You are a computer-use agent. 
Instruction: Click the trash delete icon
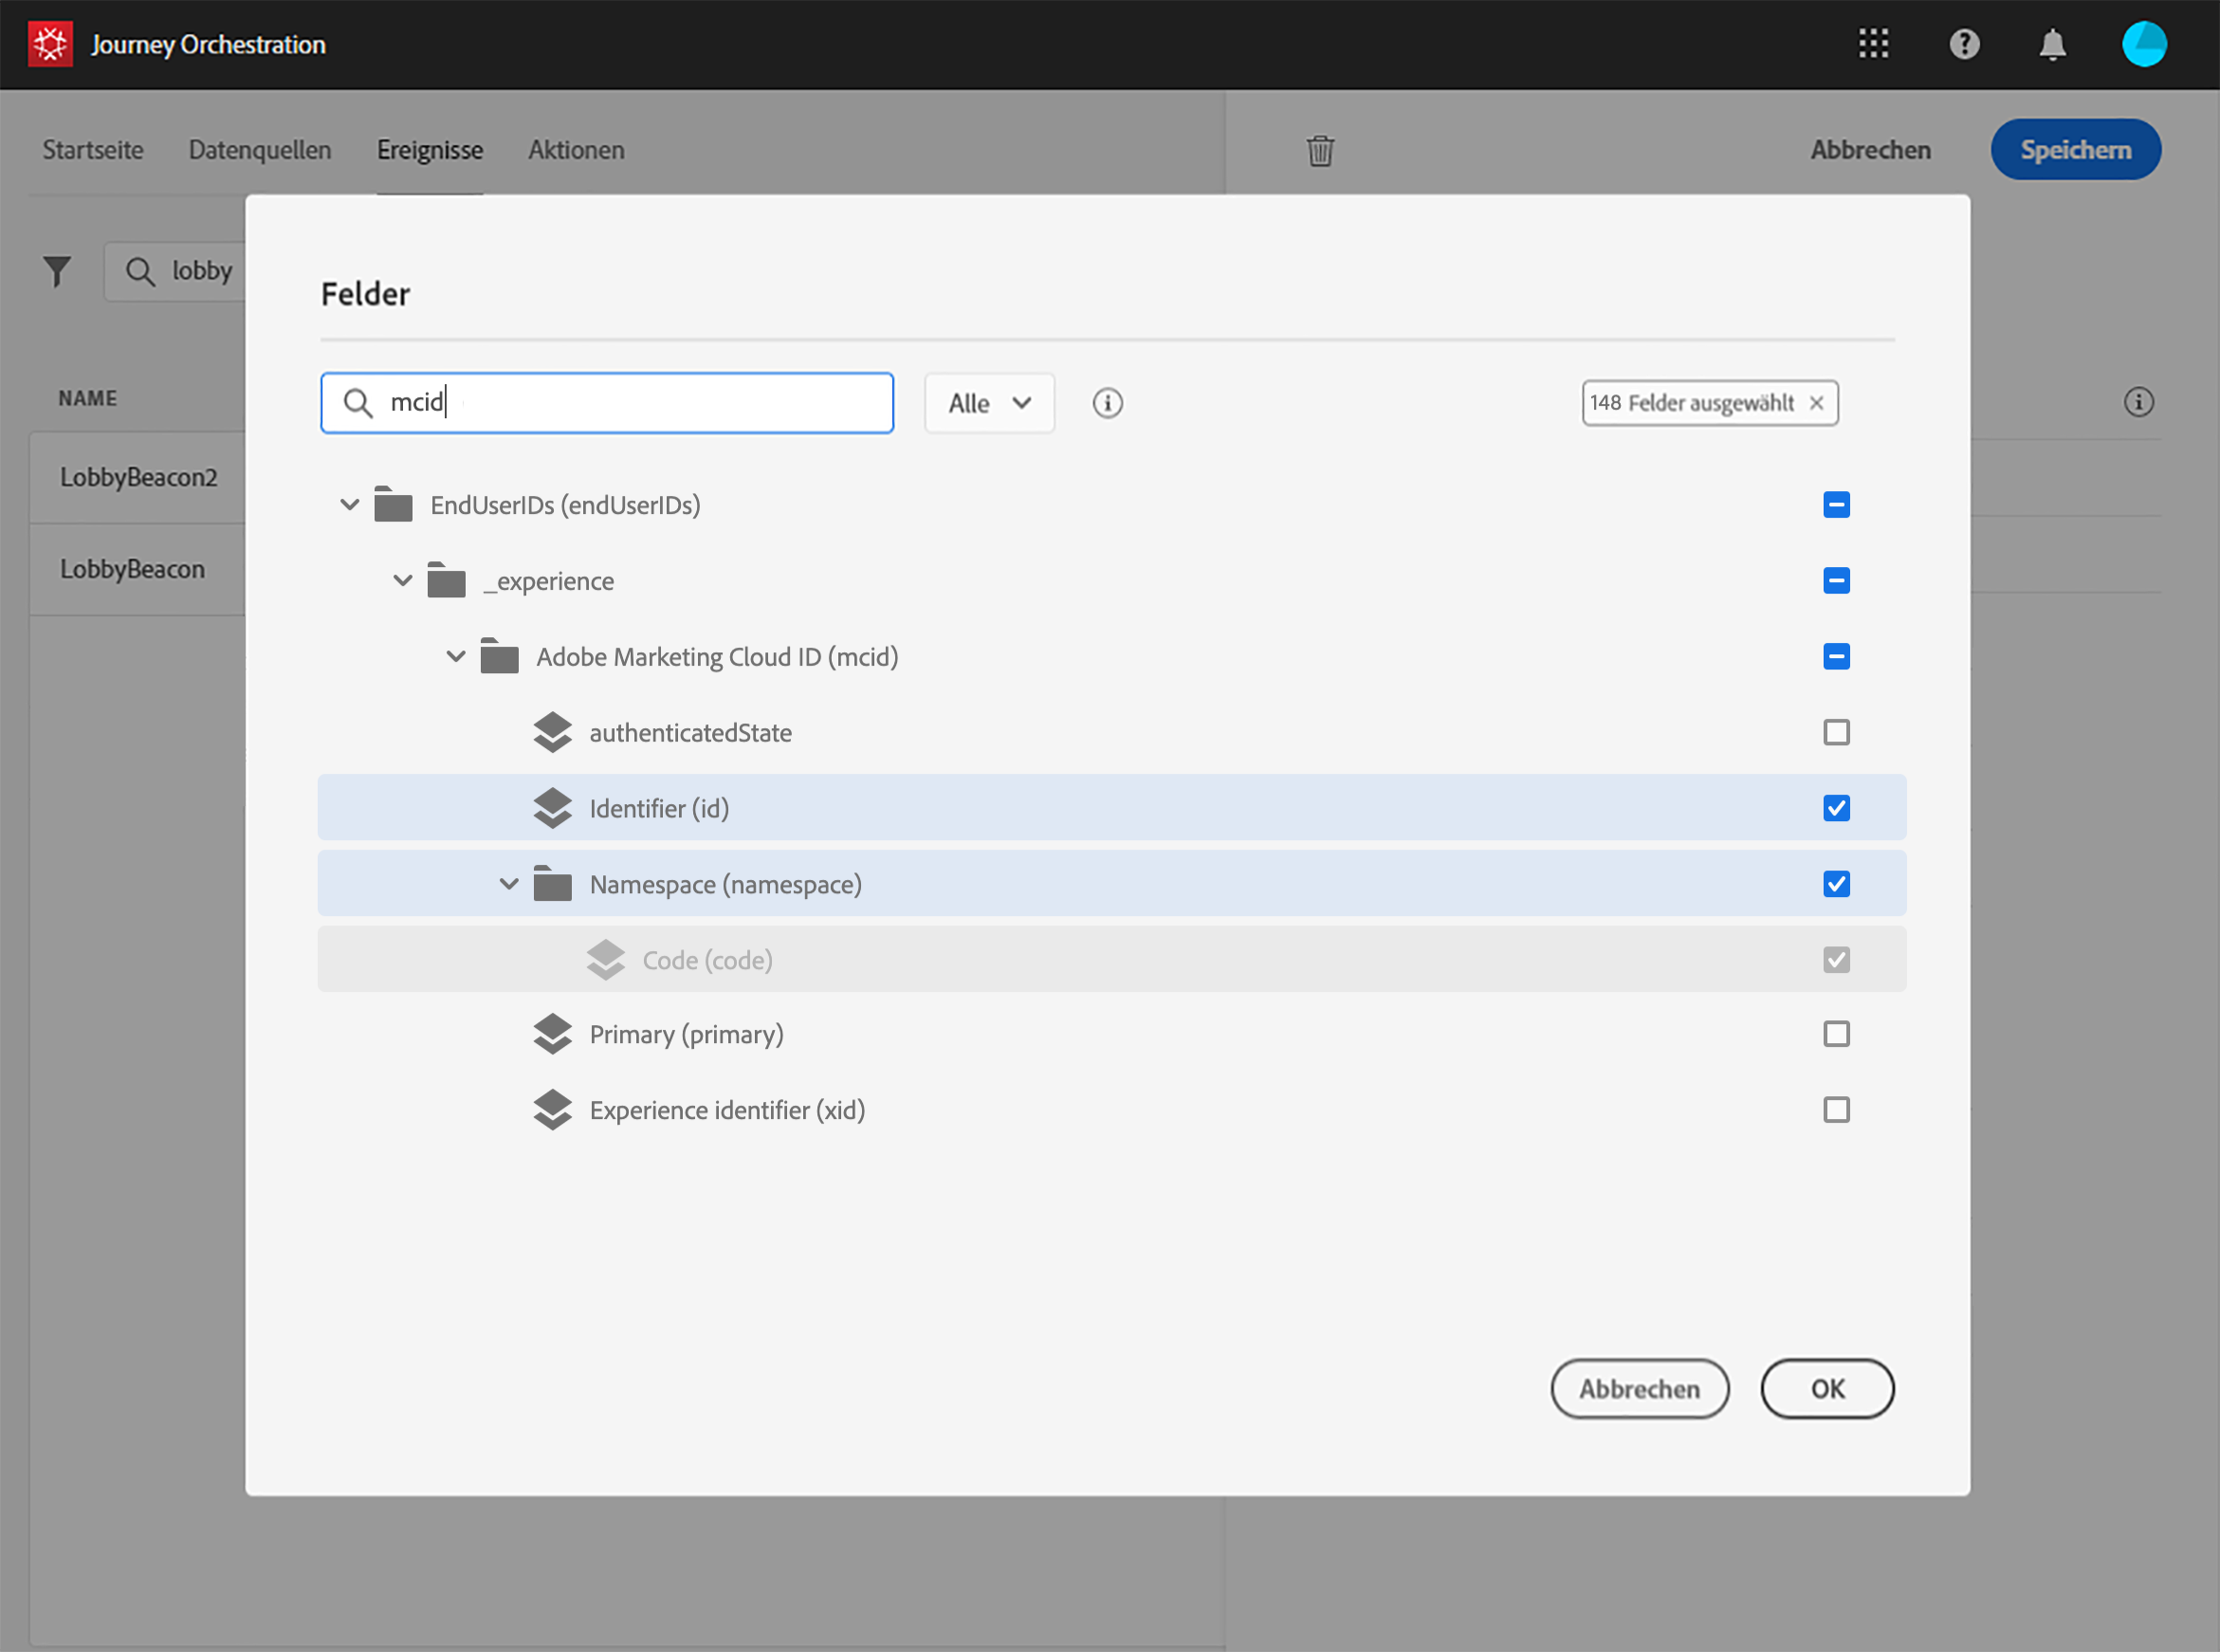pyautogui.click(x=1320, y=150)
